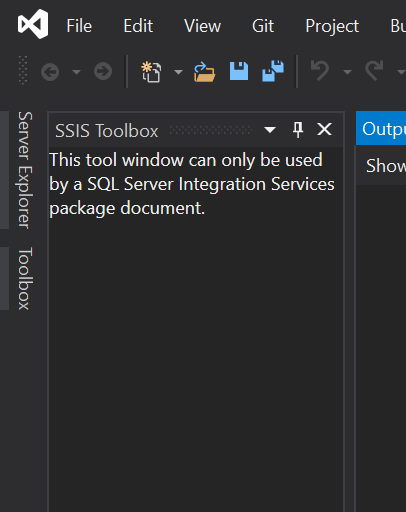Click the Visual Studio logo icon

pos(33,24)
